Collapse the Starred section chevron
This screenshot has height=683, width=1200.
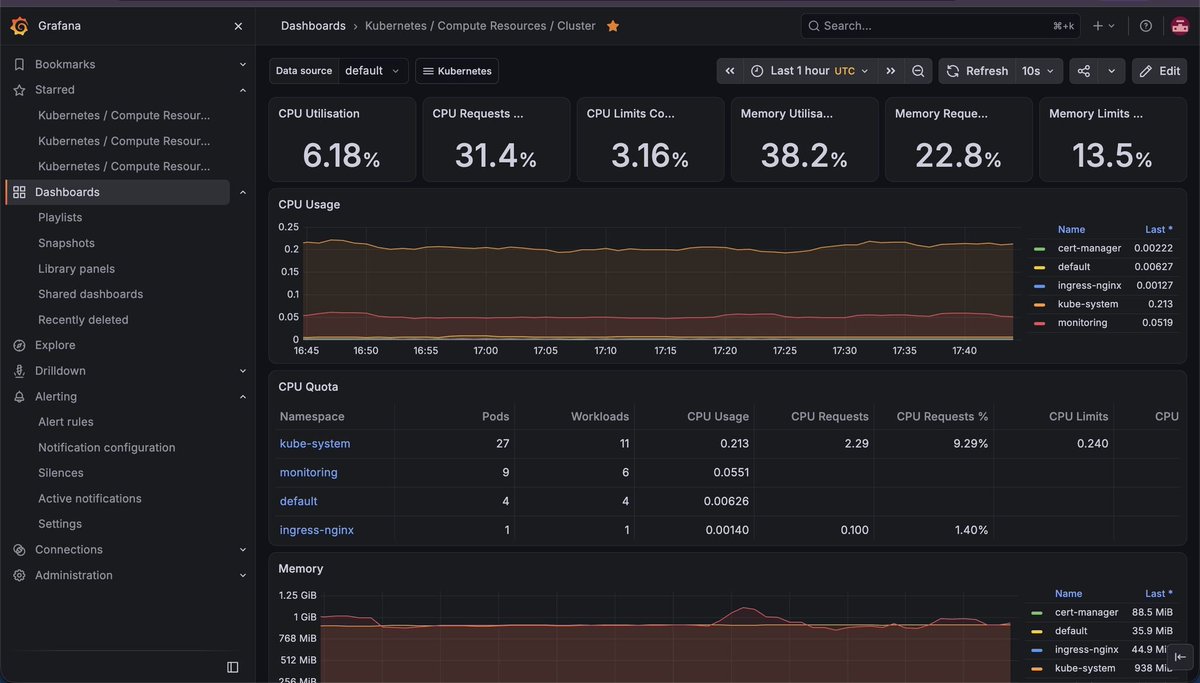click(x=242, y=90)
